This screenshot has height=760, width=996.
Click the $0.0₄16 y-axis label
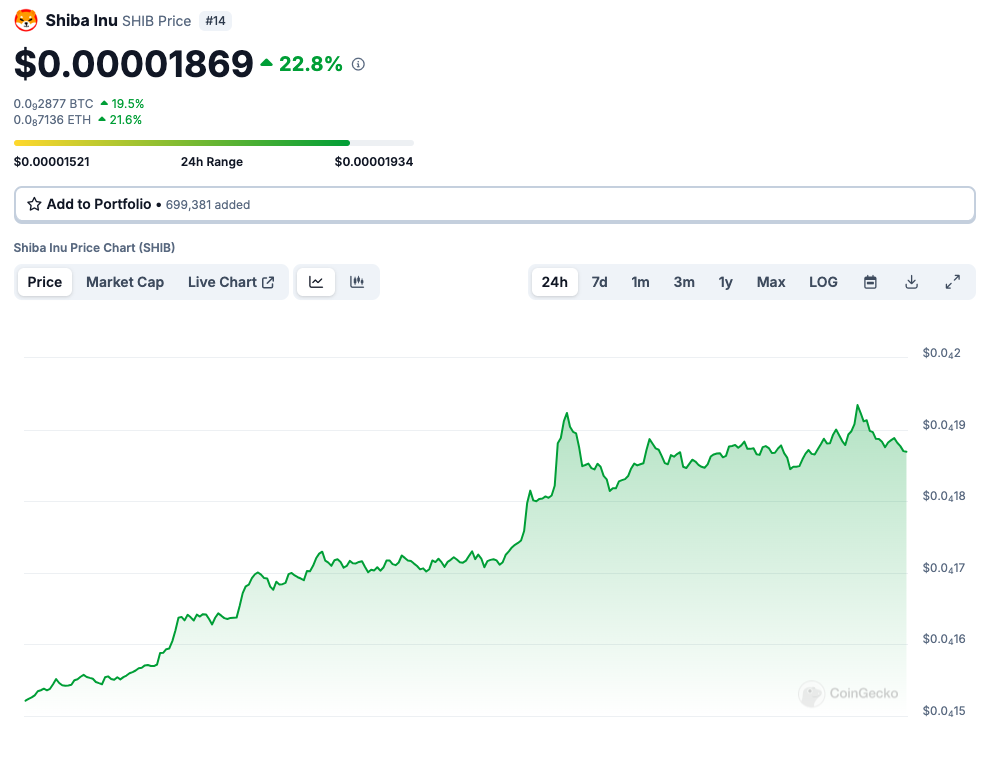[x=944, y=639]
